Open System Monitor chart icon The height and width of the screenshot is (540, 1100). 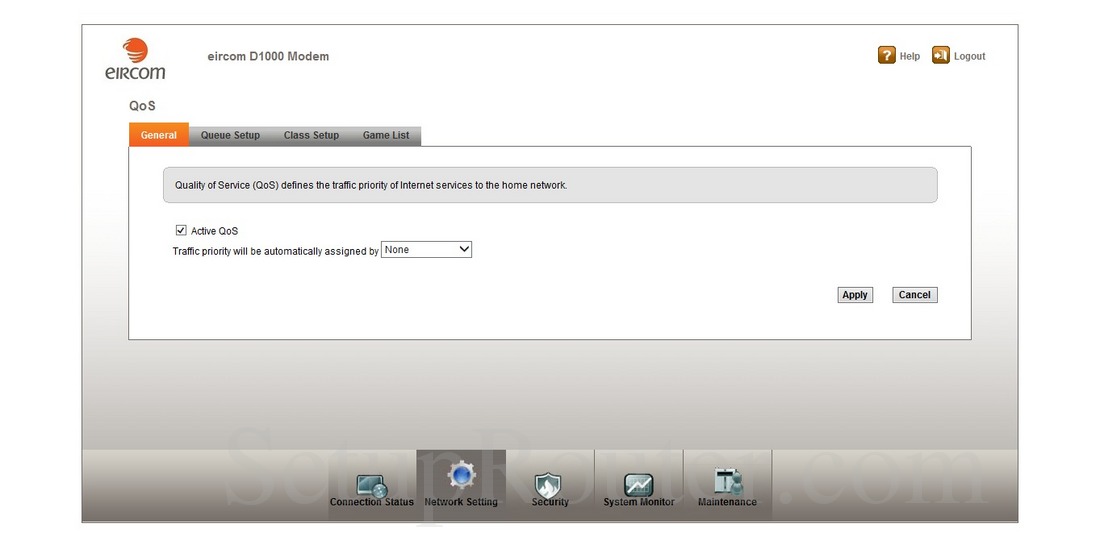pos(638,485)
